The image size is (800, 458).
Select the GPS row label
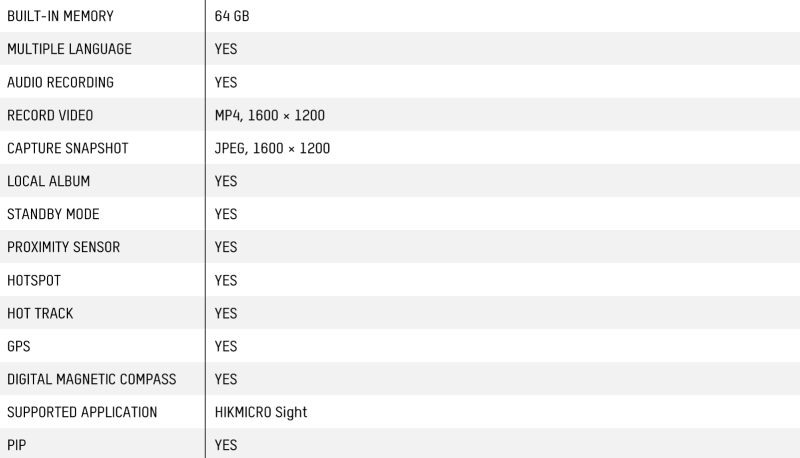(x=19, y=346)
